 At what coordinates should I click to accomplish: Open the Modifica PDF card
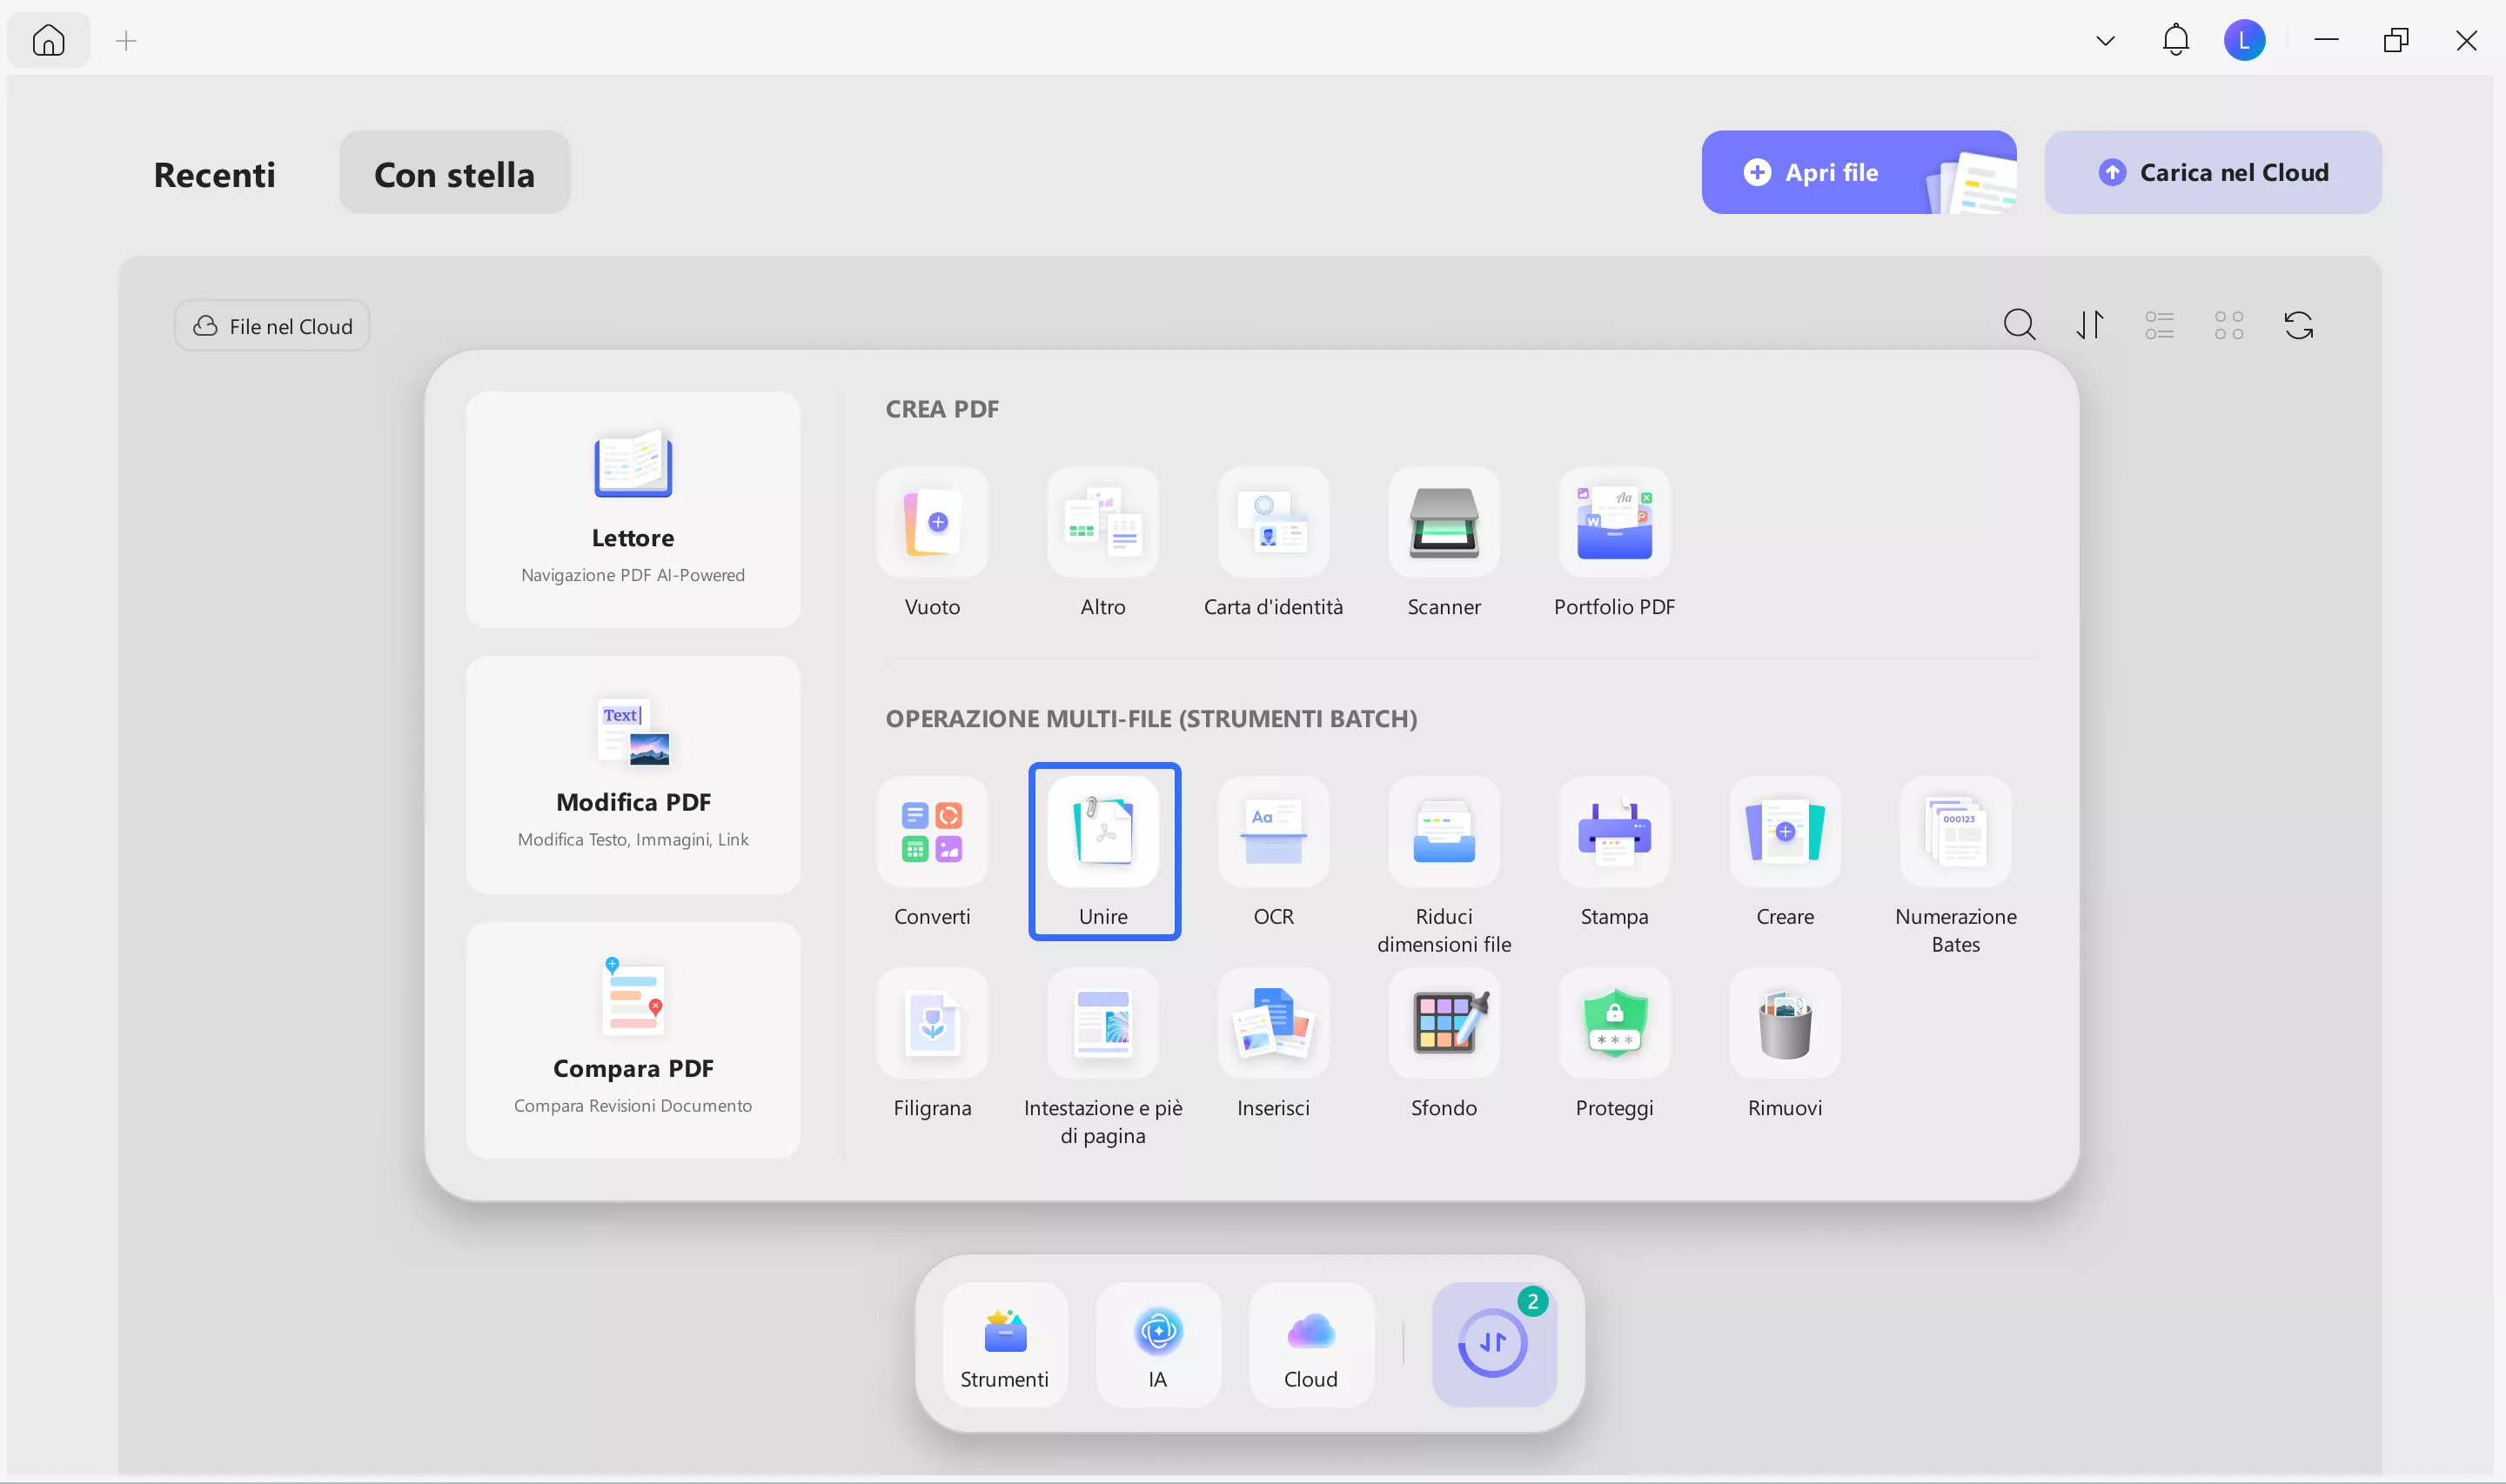click(x=633, y=775)
